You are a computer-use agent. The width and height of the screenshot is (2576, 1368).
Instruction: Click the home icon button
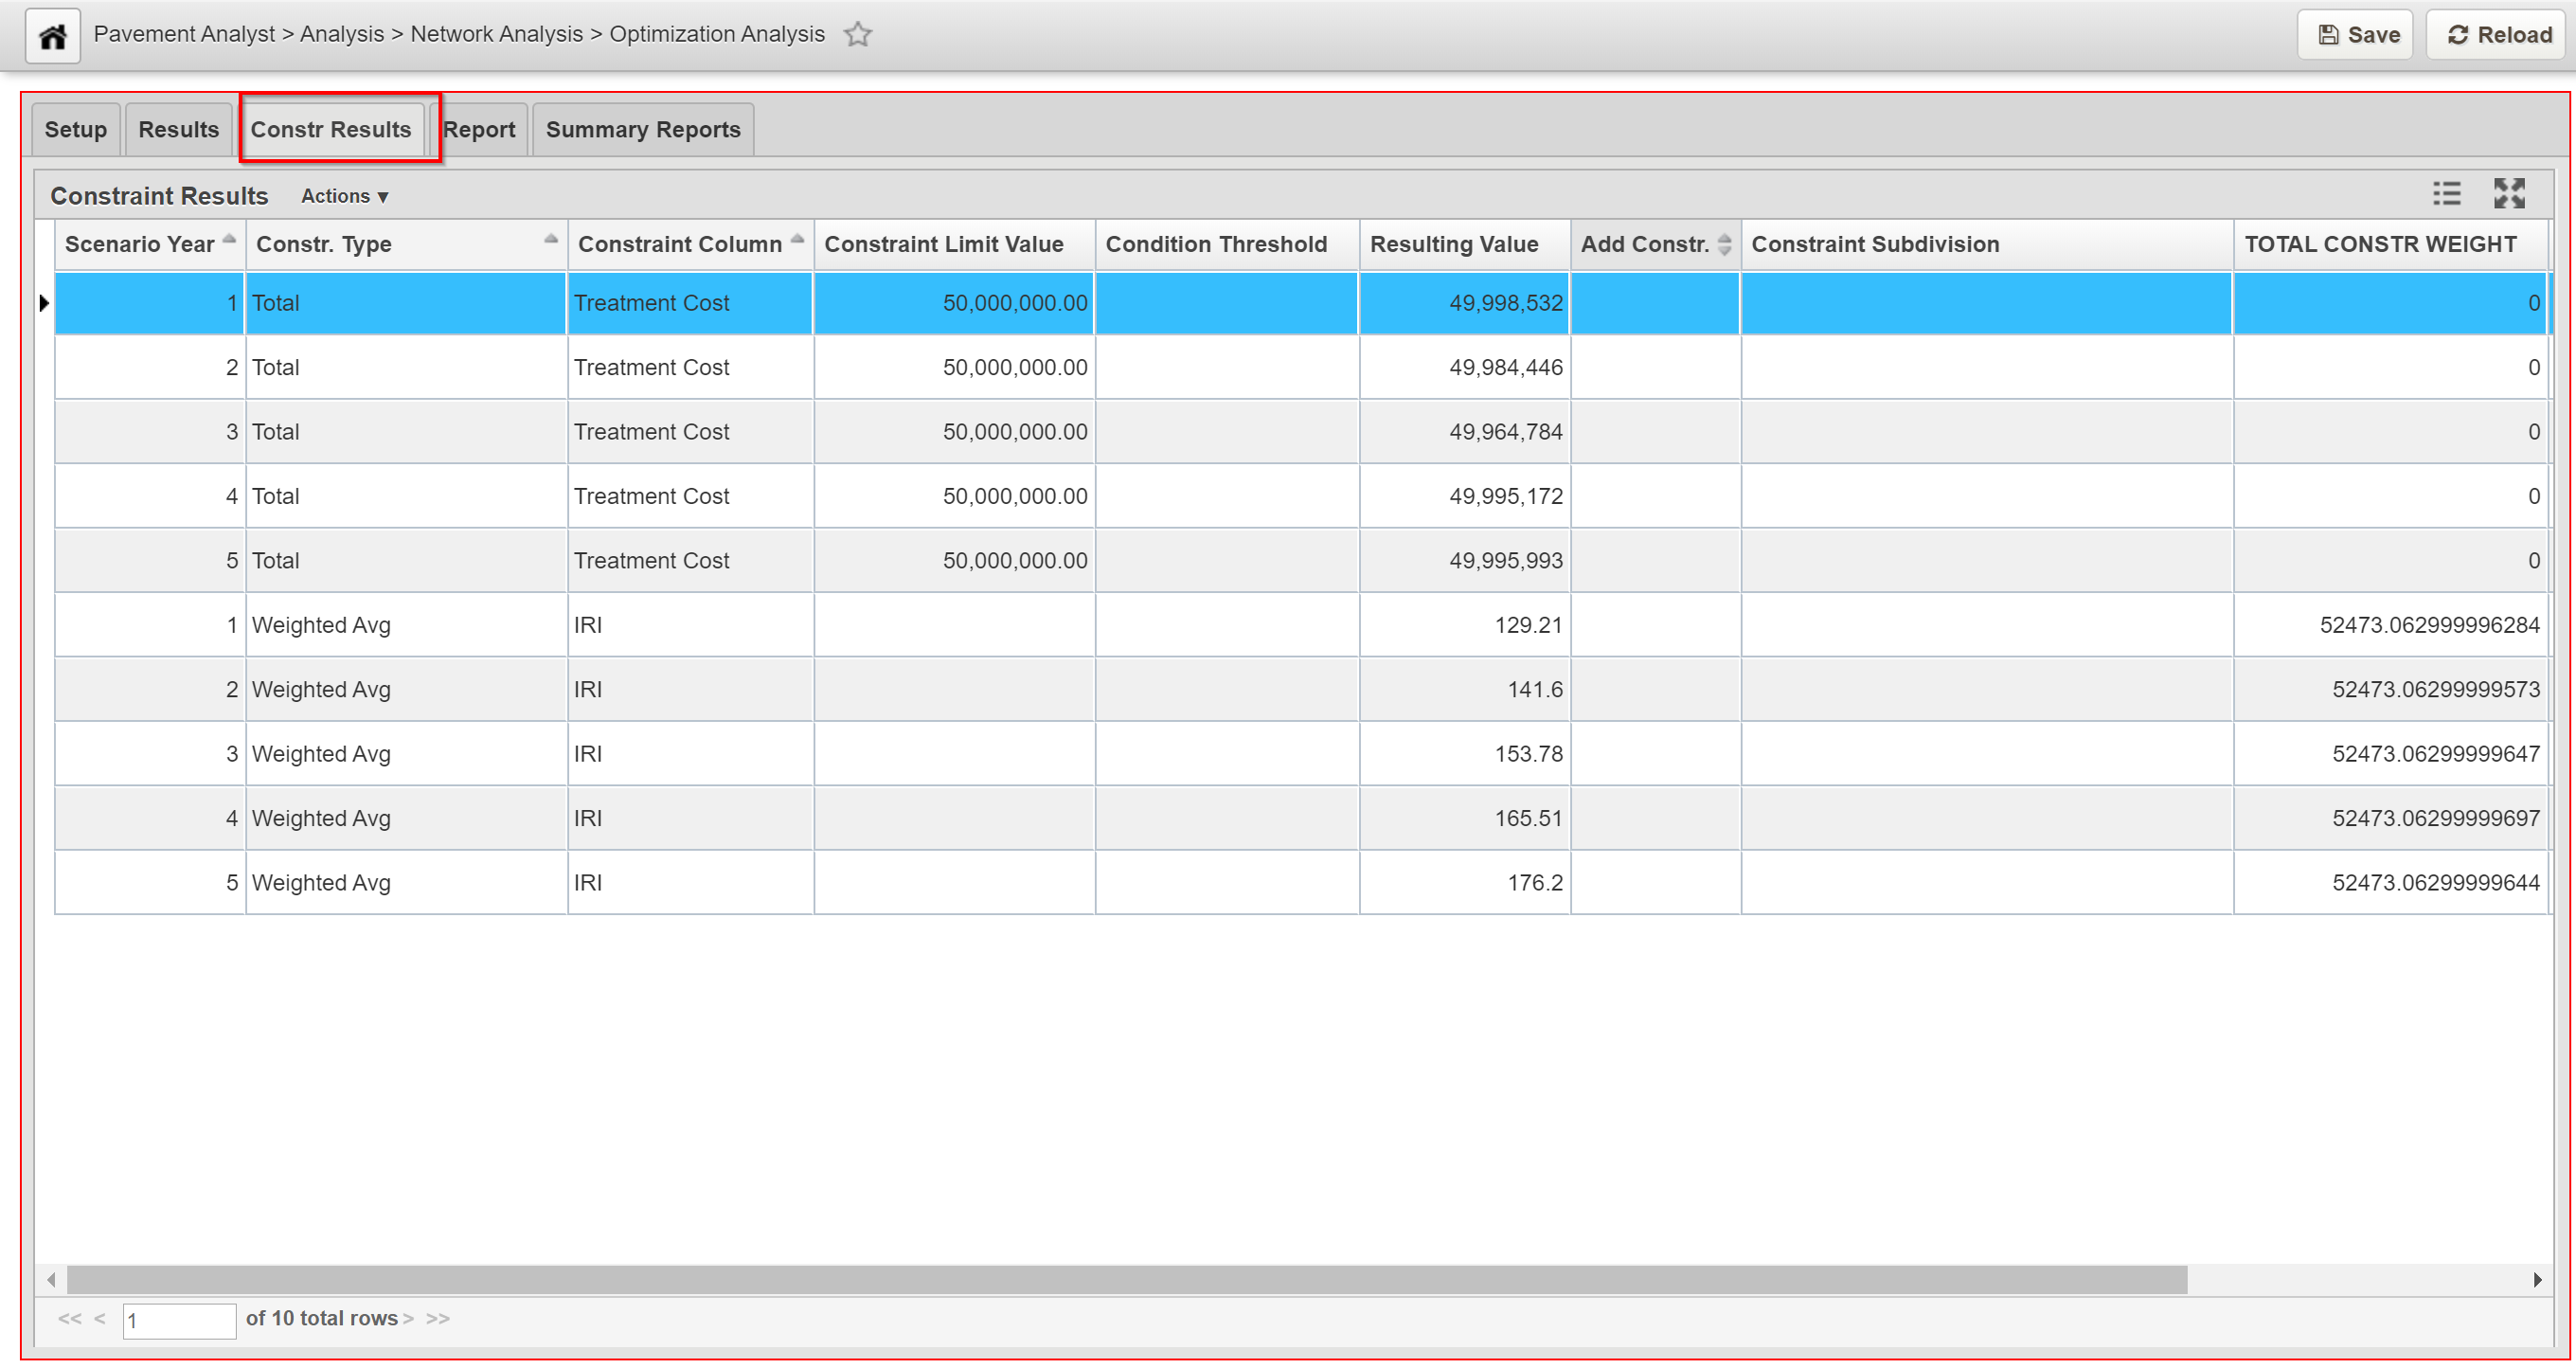click(52, 36)
